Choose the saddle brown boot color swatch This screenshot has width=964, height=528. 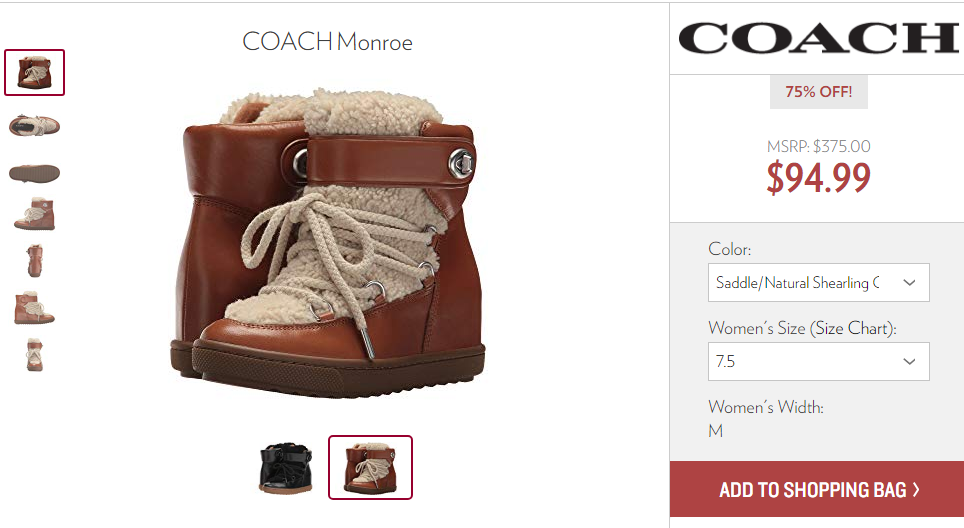click(370, 467)
